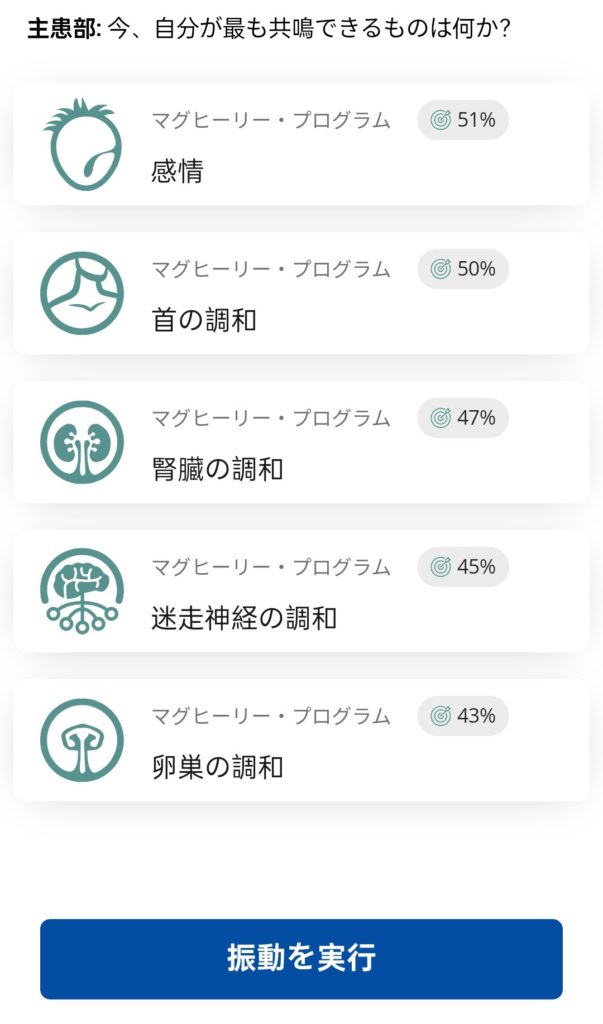Click the 迷走神経の調和 brain nerve icon
603x1024 pixels.
[82, 590]
